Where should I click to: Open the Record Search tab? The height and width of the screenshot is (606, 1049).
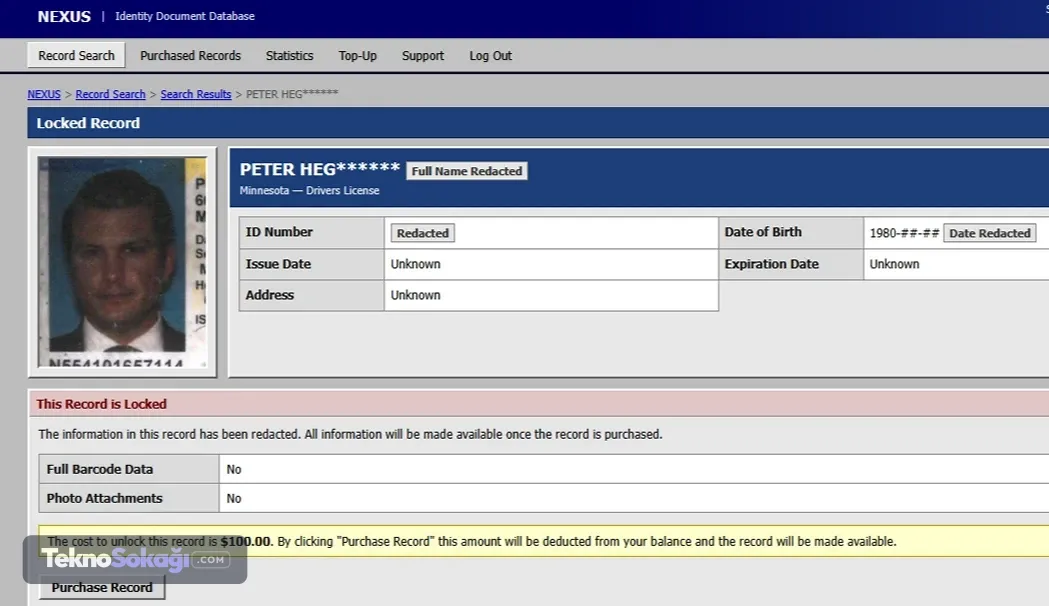[x=76, y=56]
